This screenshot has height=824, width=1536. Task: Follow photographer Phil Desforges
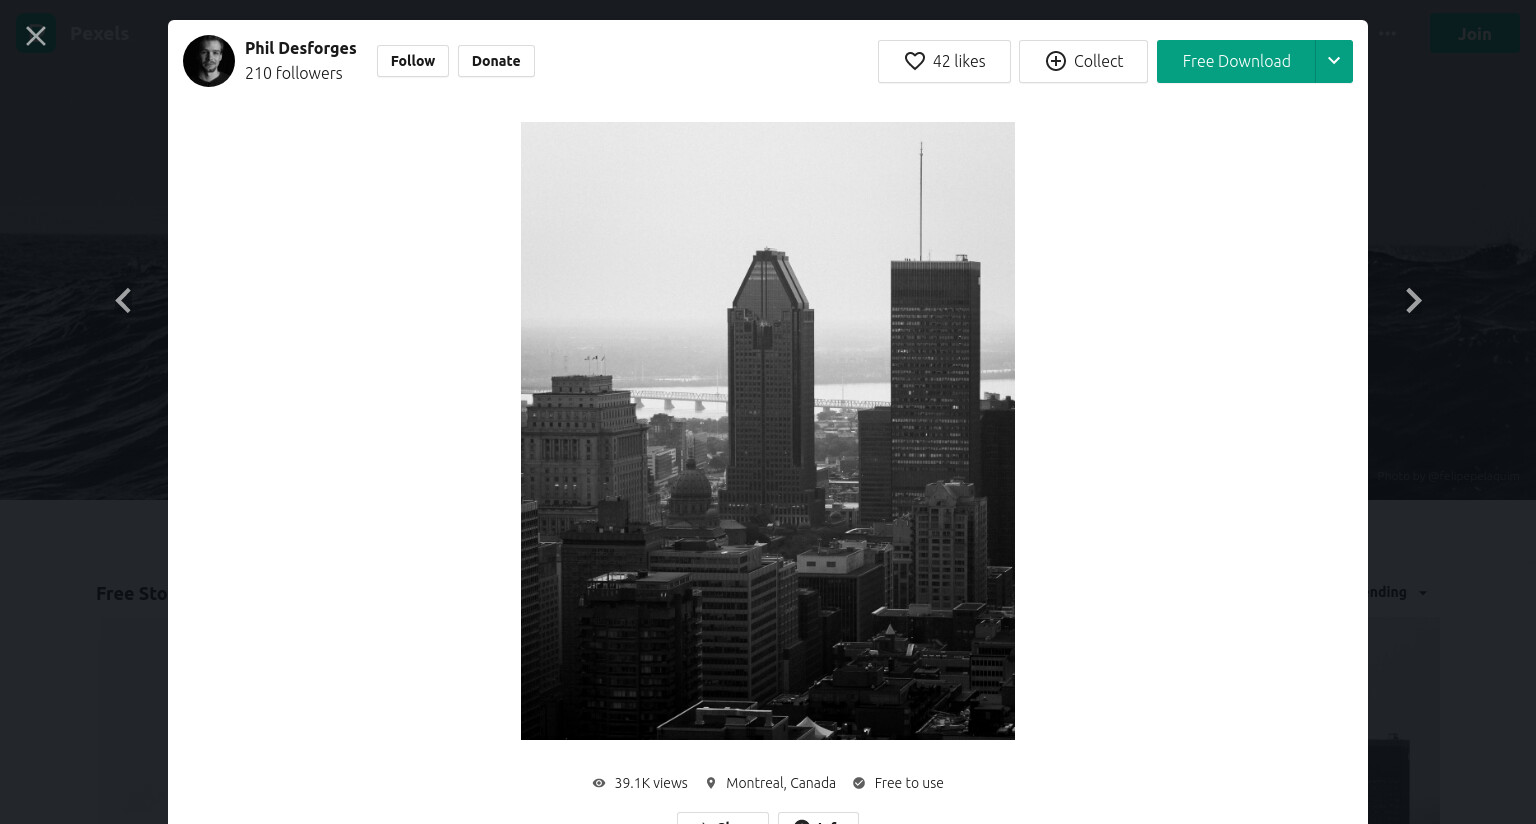pyautogui.click(x=413, y=61)
